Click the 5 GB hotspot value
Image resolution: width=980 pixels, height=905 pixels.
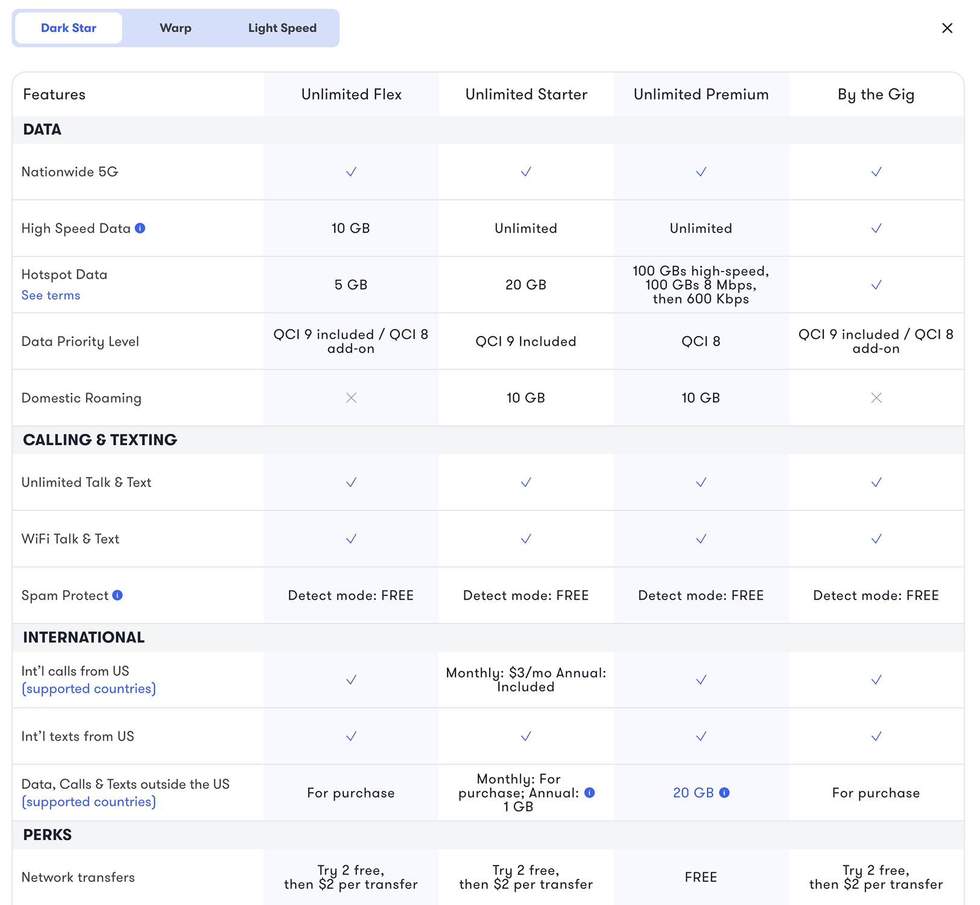click(351, 285)
